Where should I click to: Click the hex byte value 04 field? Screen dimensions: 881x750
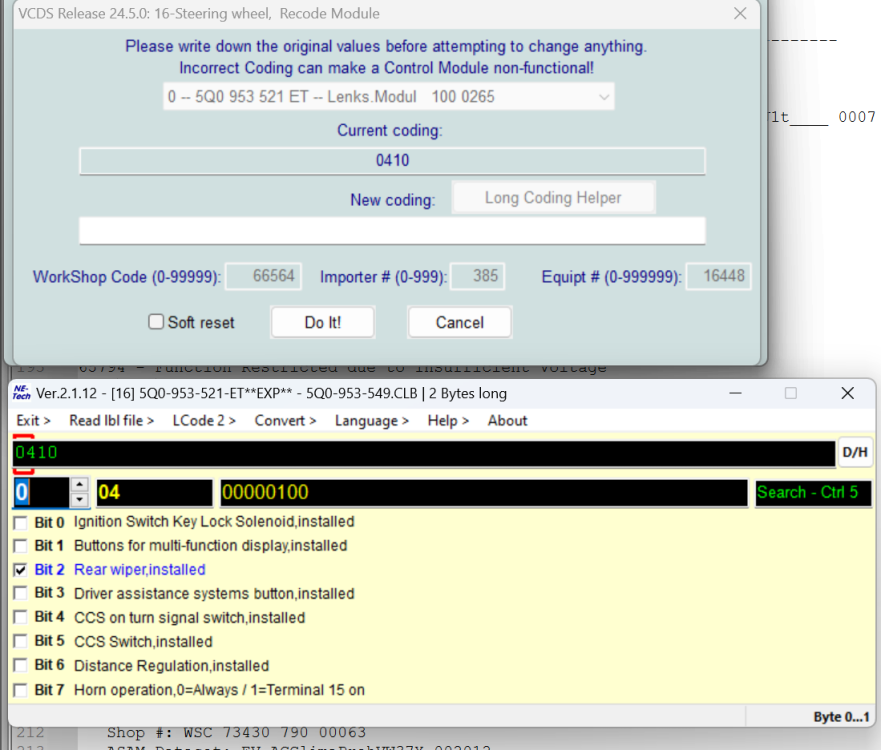click(155, 493)
